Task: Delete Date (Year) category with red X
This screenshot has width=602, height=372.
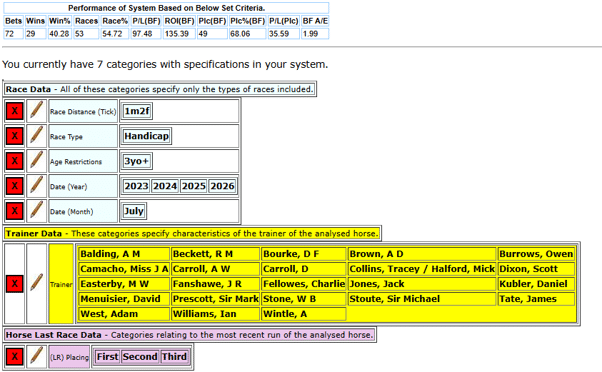Action: point(15,186)
